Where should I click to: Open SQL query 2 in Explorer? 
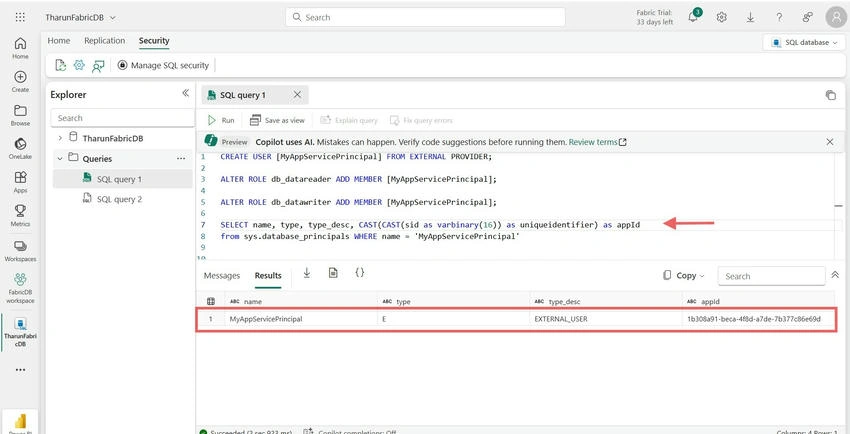coord(123,199)
